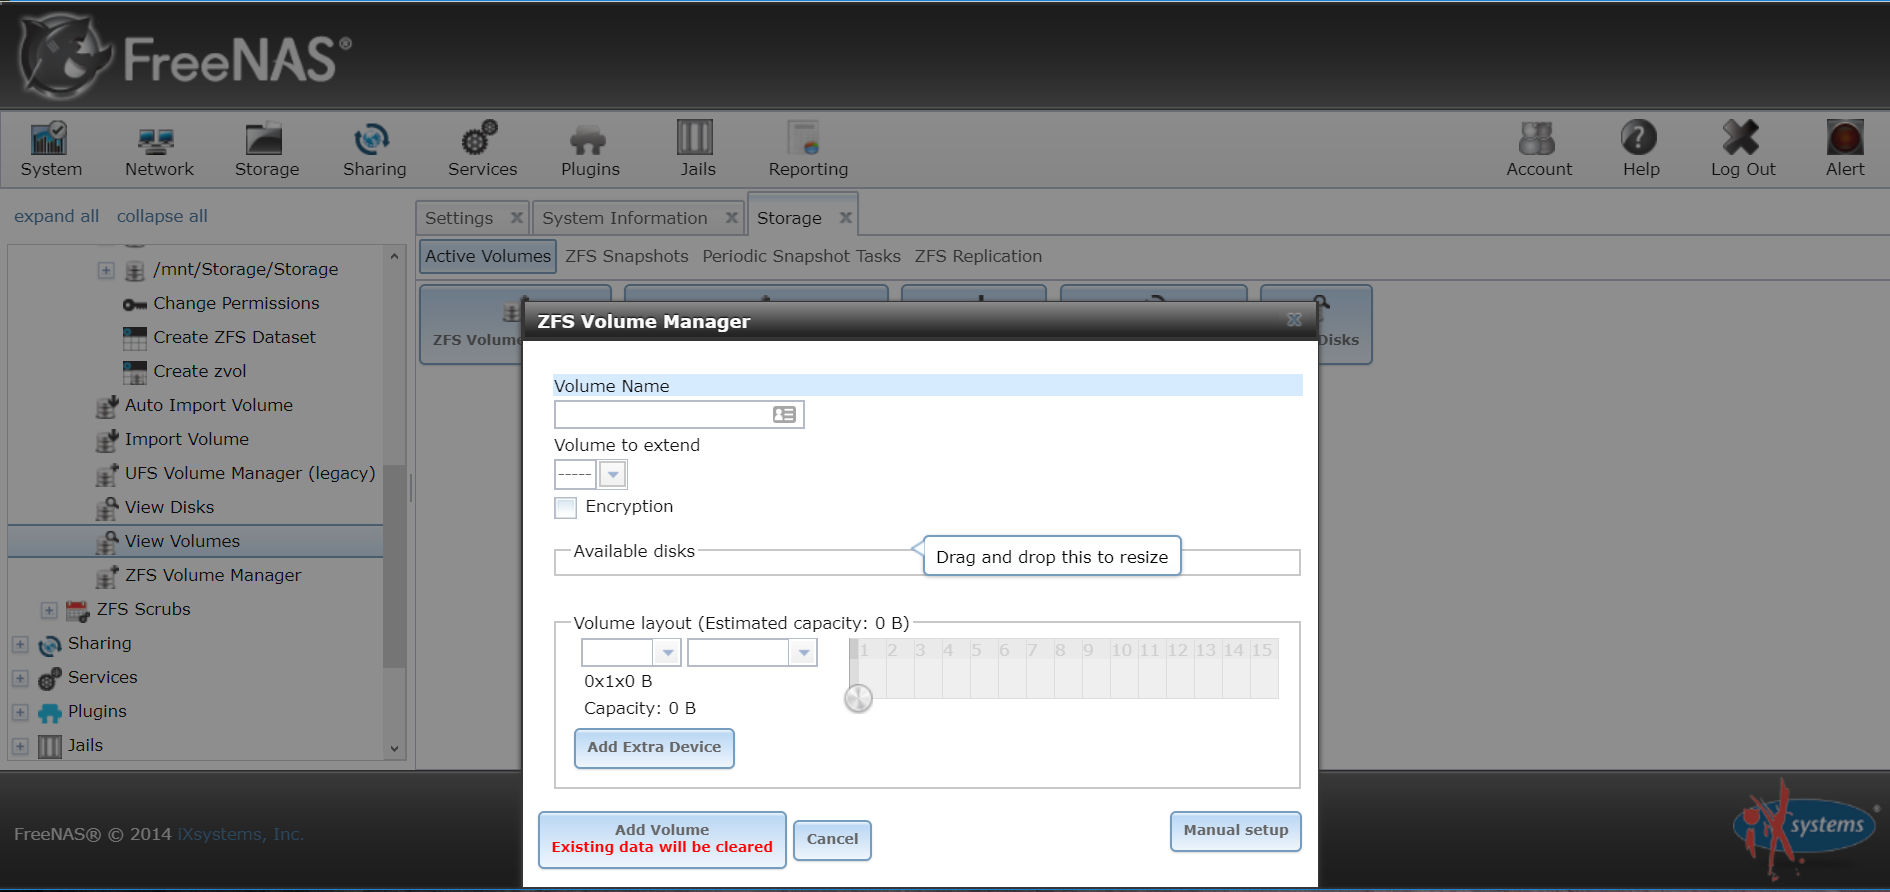
Task: Expand the Plugins tree node
Action: (20, 712)
